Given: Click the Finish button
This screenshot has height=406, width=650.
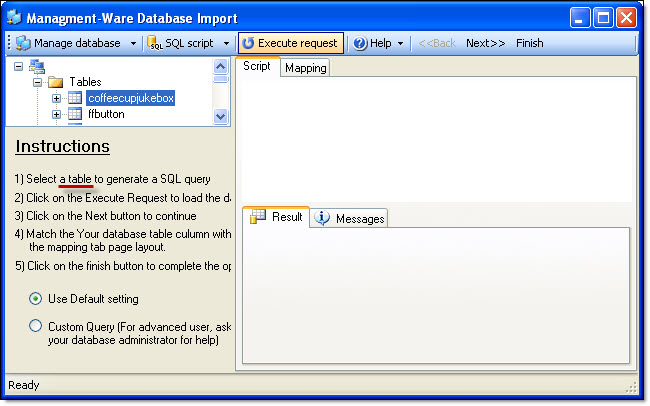Looking at the screenshot, I should click(x=529, y=43).
